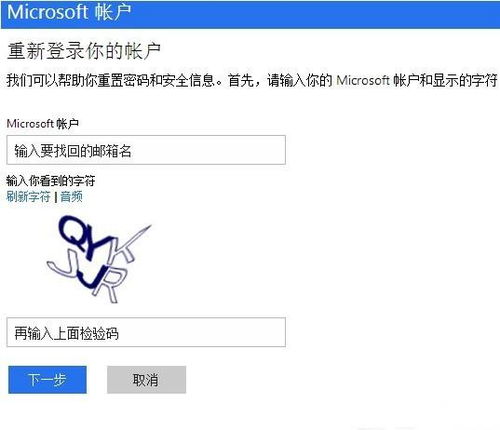This screenshot has width=500, height=430.
Task: Click the Microsoft 帐户 title in blue header
Action: pyautogui.click(x=69, y=12)
